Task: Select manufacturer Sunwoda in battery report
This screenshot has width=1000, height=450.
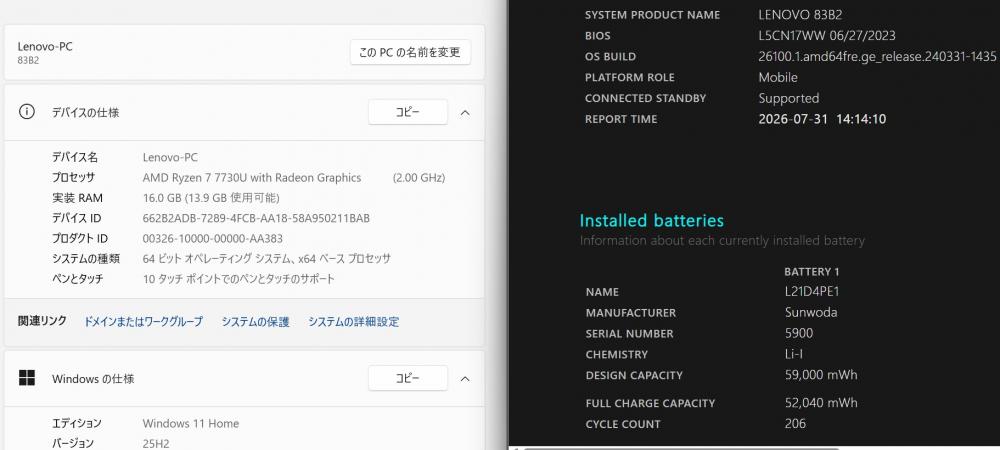Action: coord(811,312)
